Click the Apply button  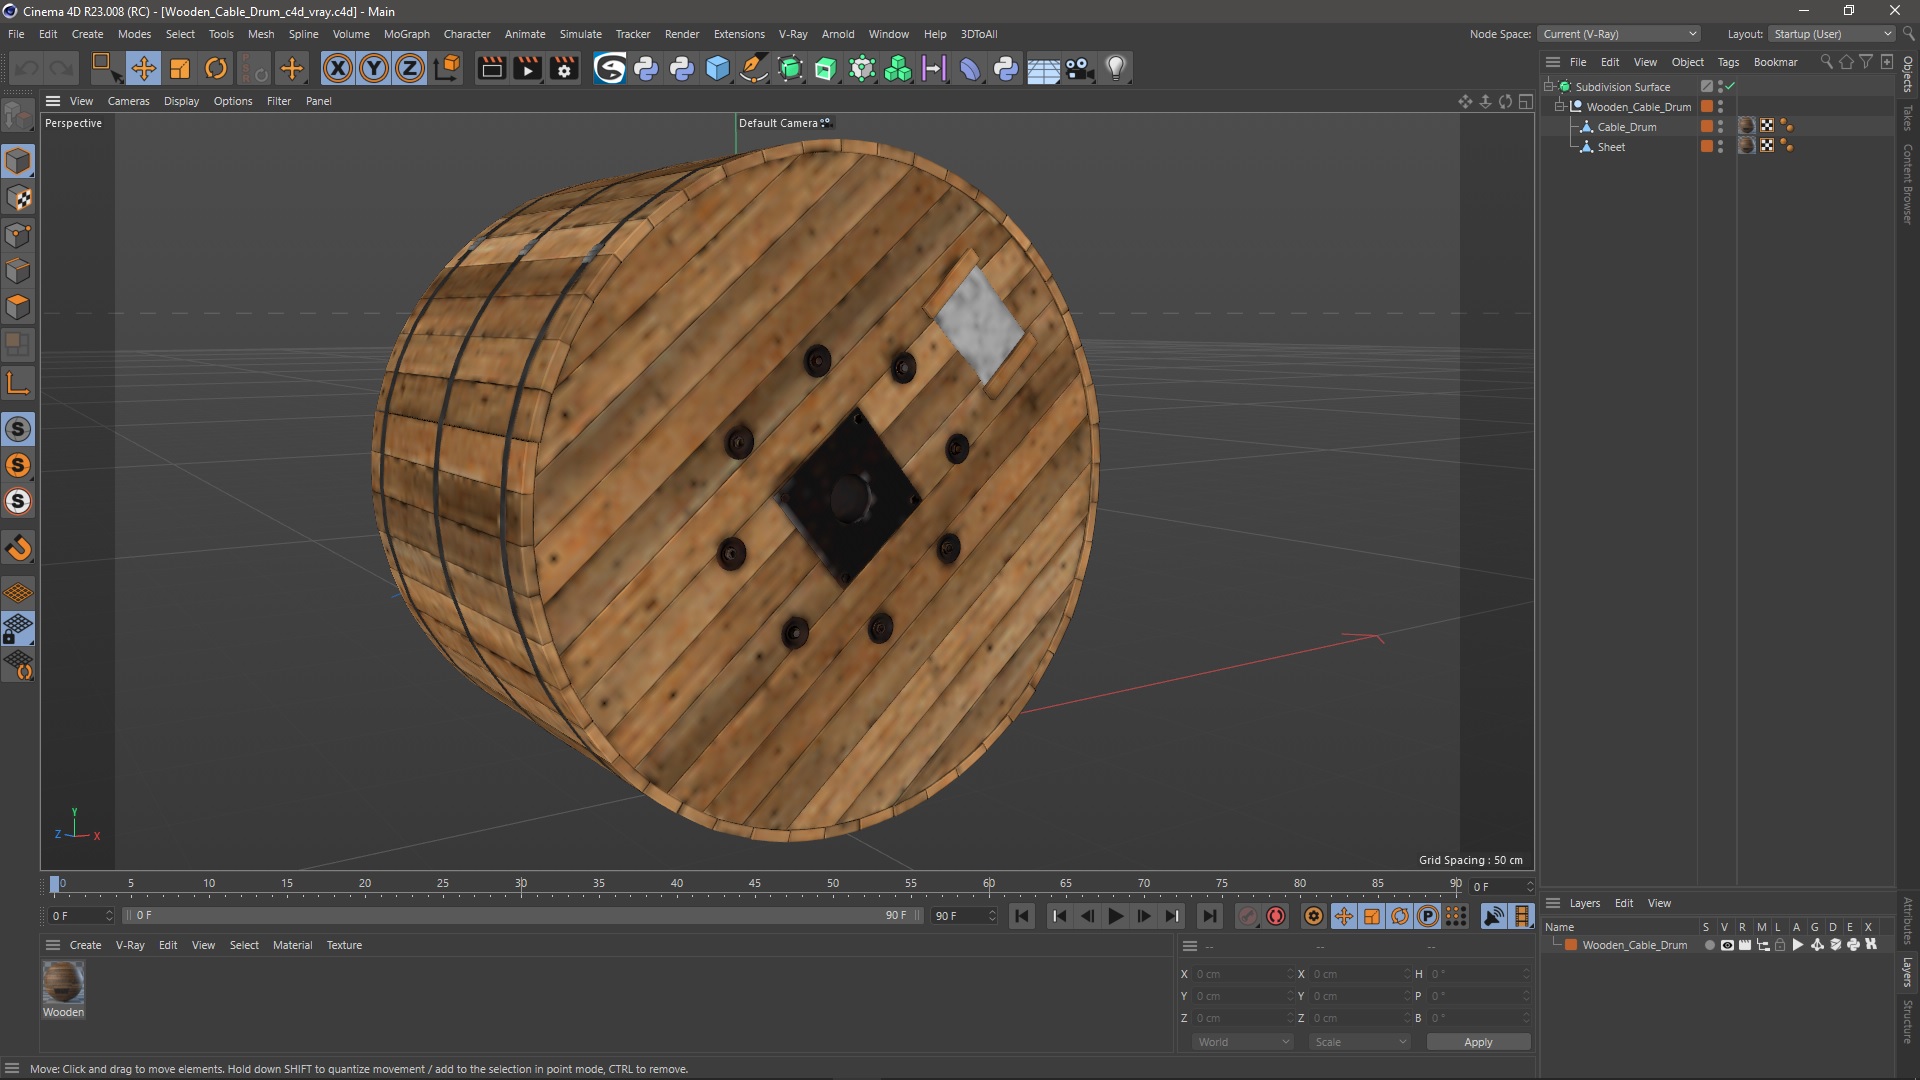coord(1478,1042)
